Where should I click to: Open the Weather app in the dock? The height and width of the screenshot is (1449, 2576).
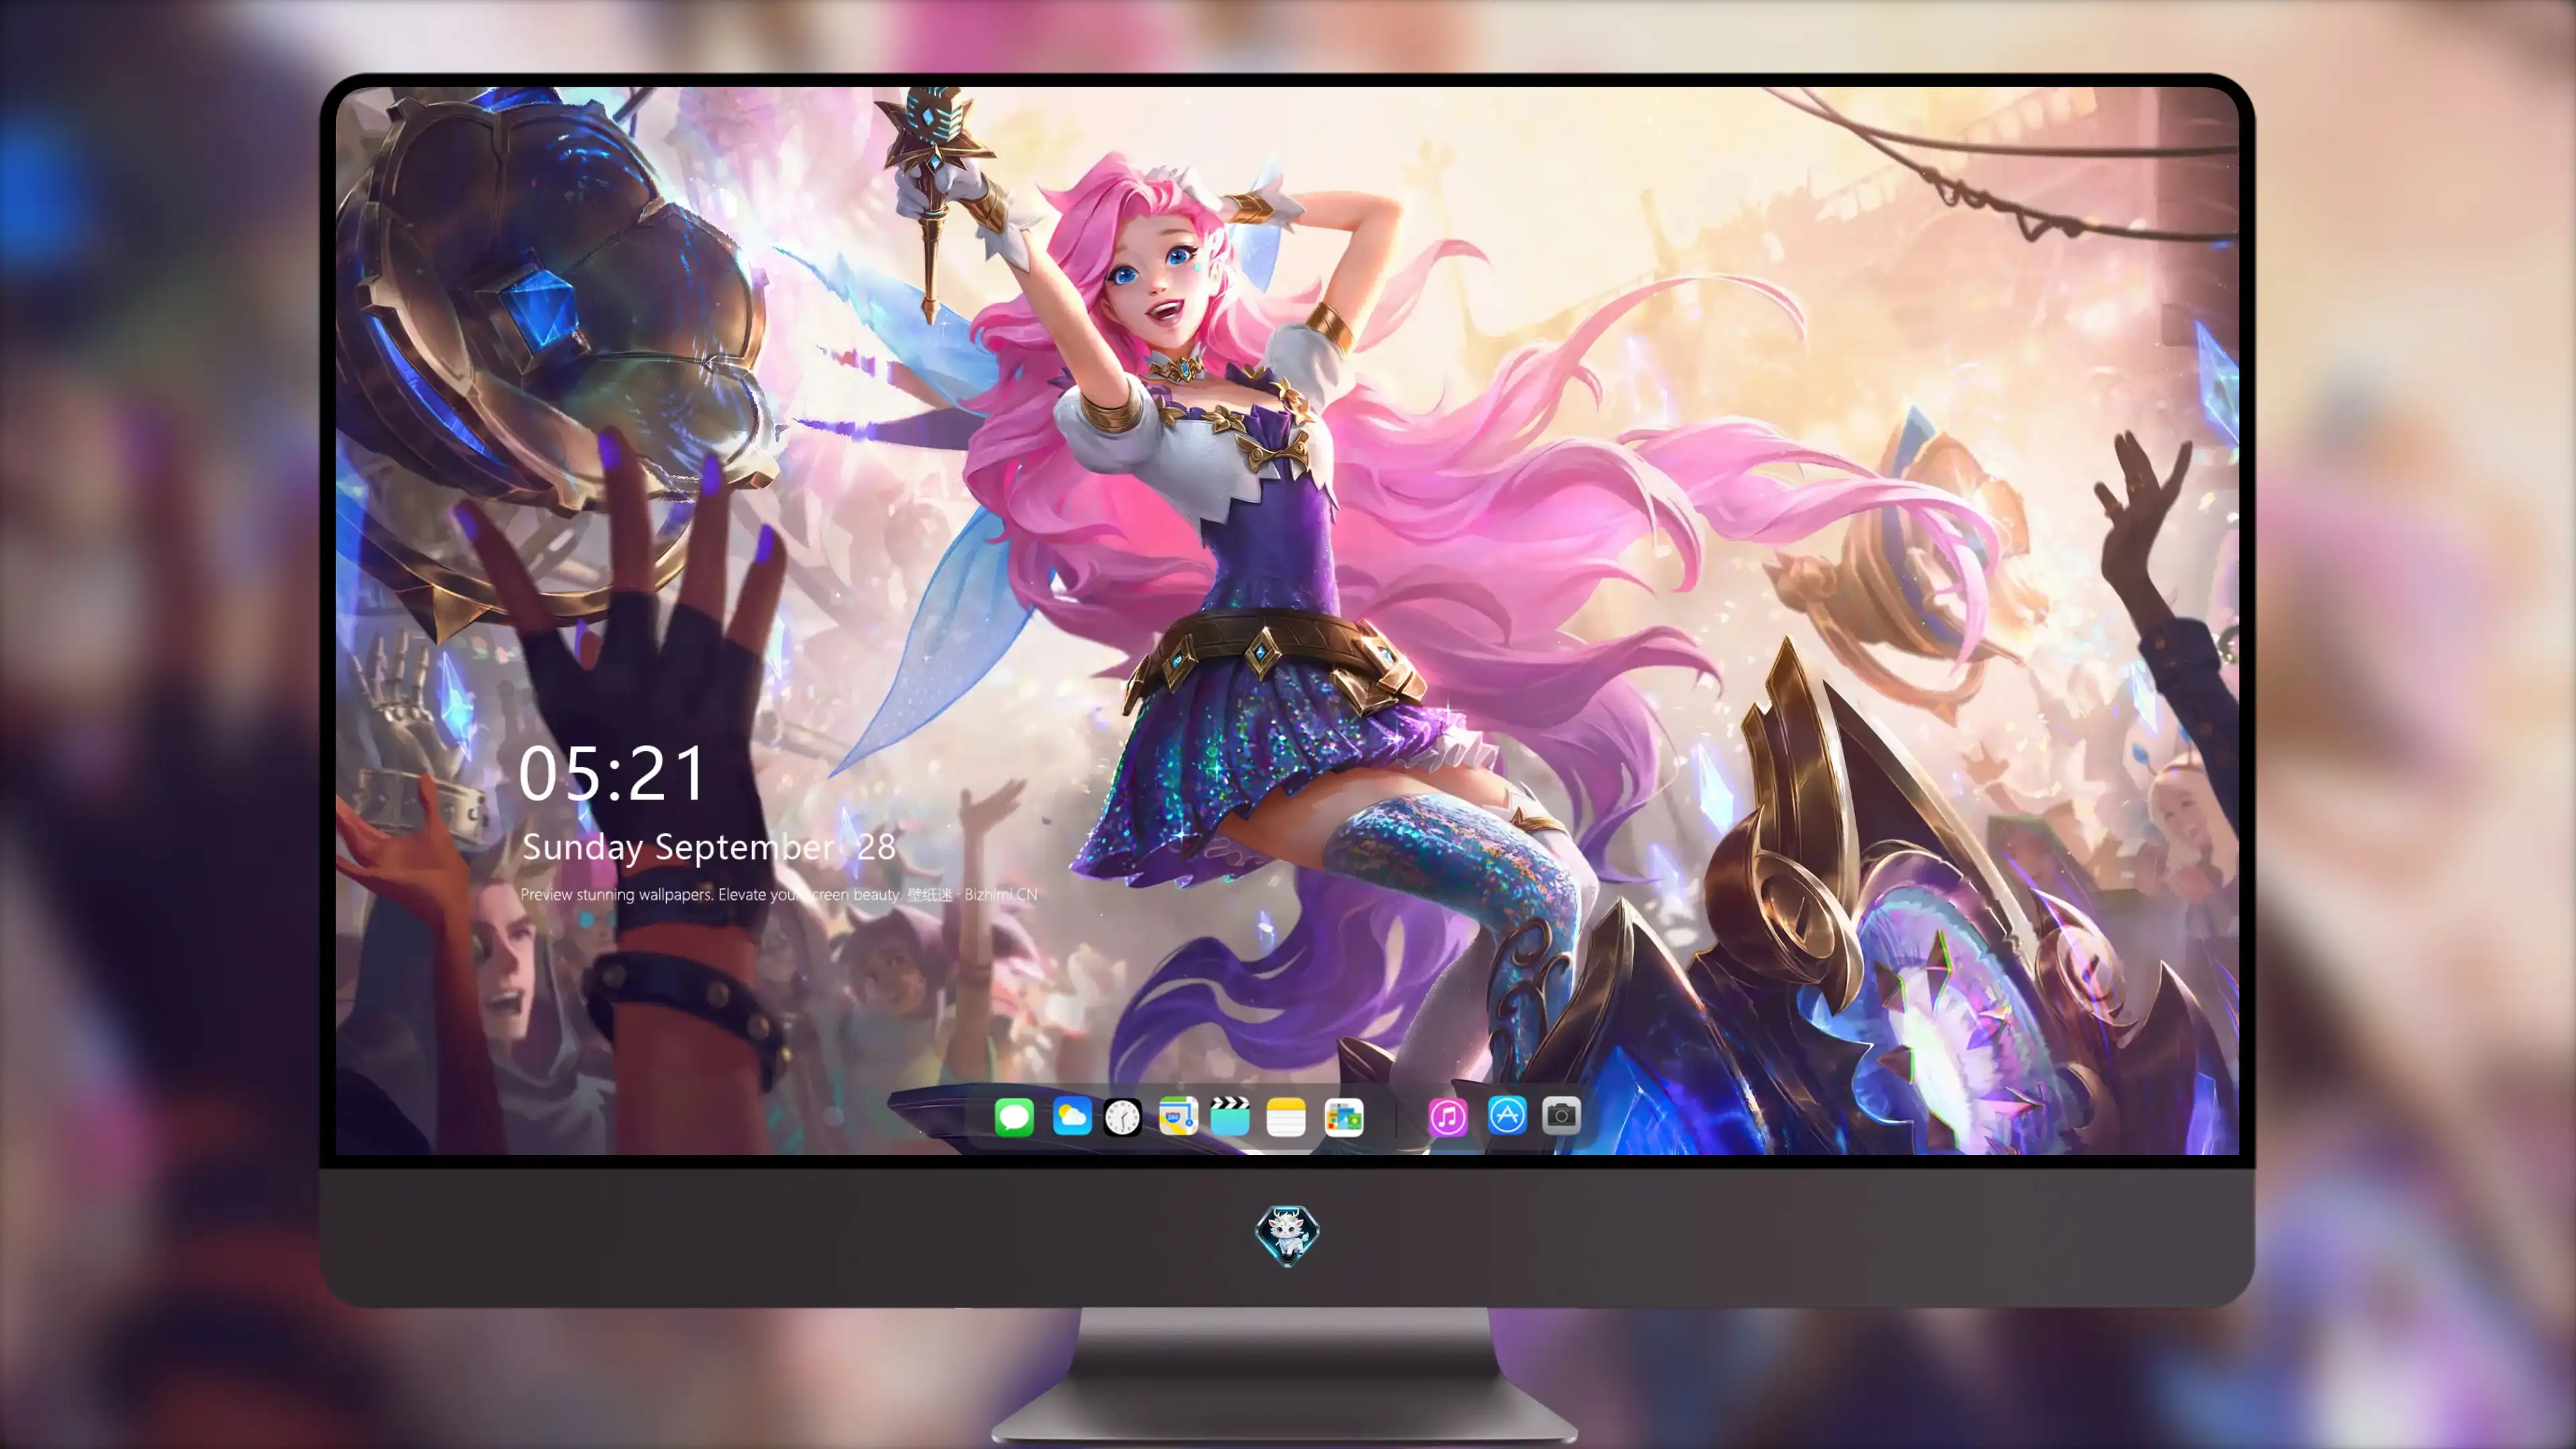click(x=1072, y=1116)
